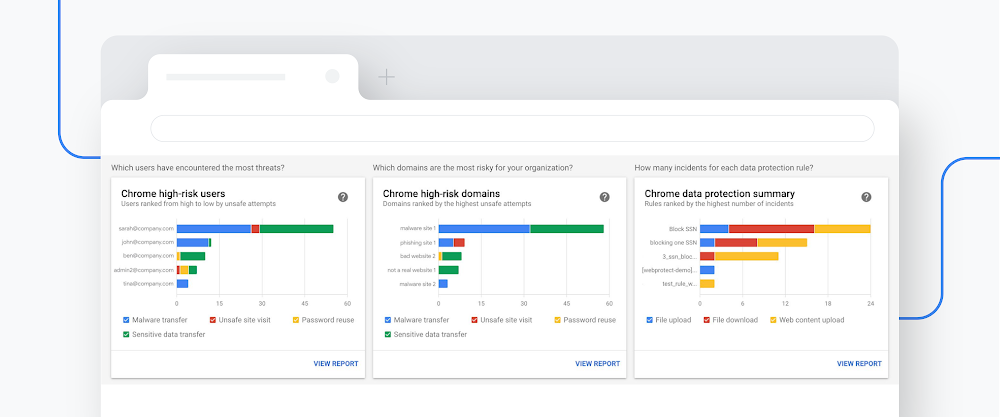The height and width of the screenshot is (417, 1000).
Task: Select the malware site 1 label
Action: tap(418, 228)
